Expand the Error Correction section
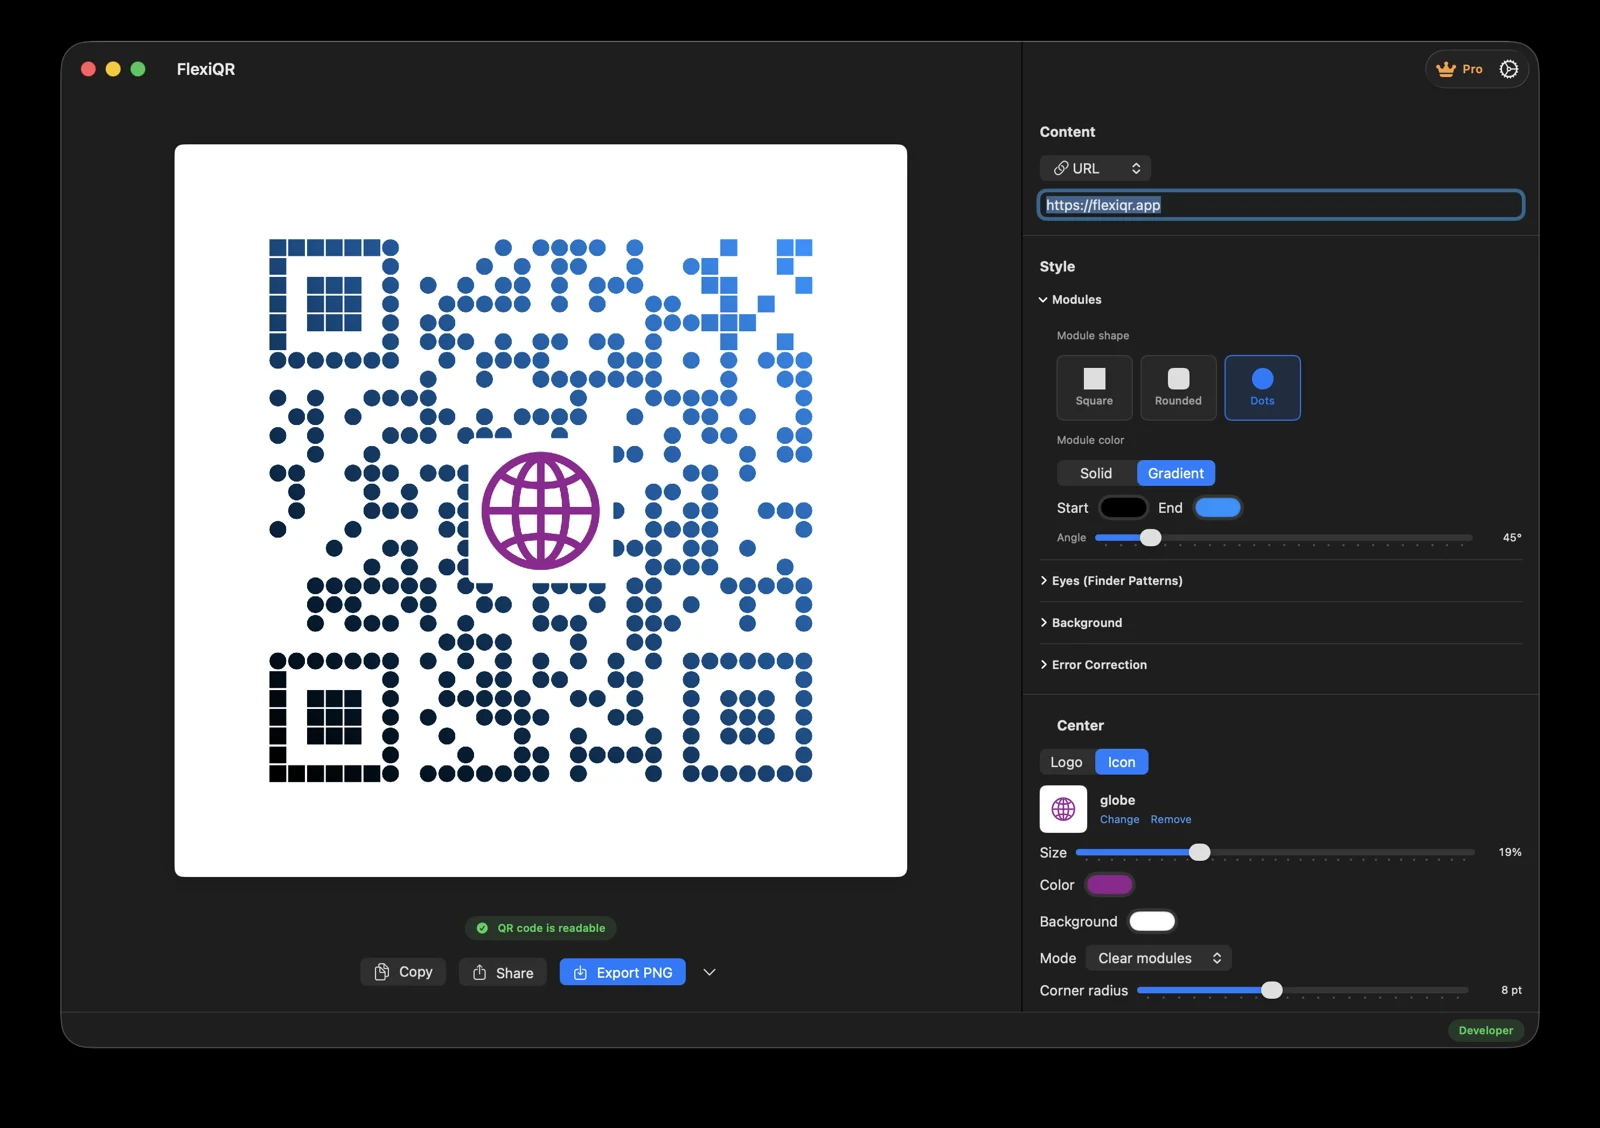The height and width of the screenshot is (1128, 1600). click(1093, 665)
